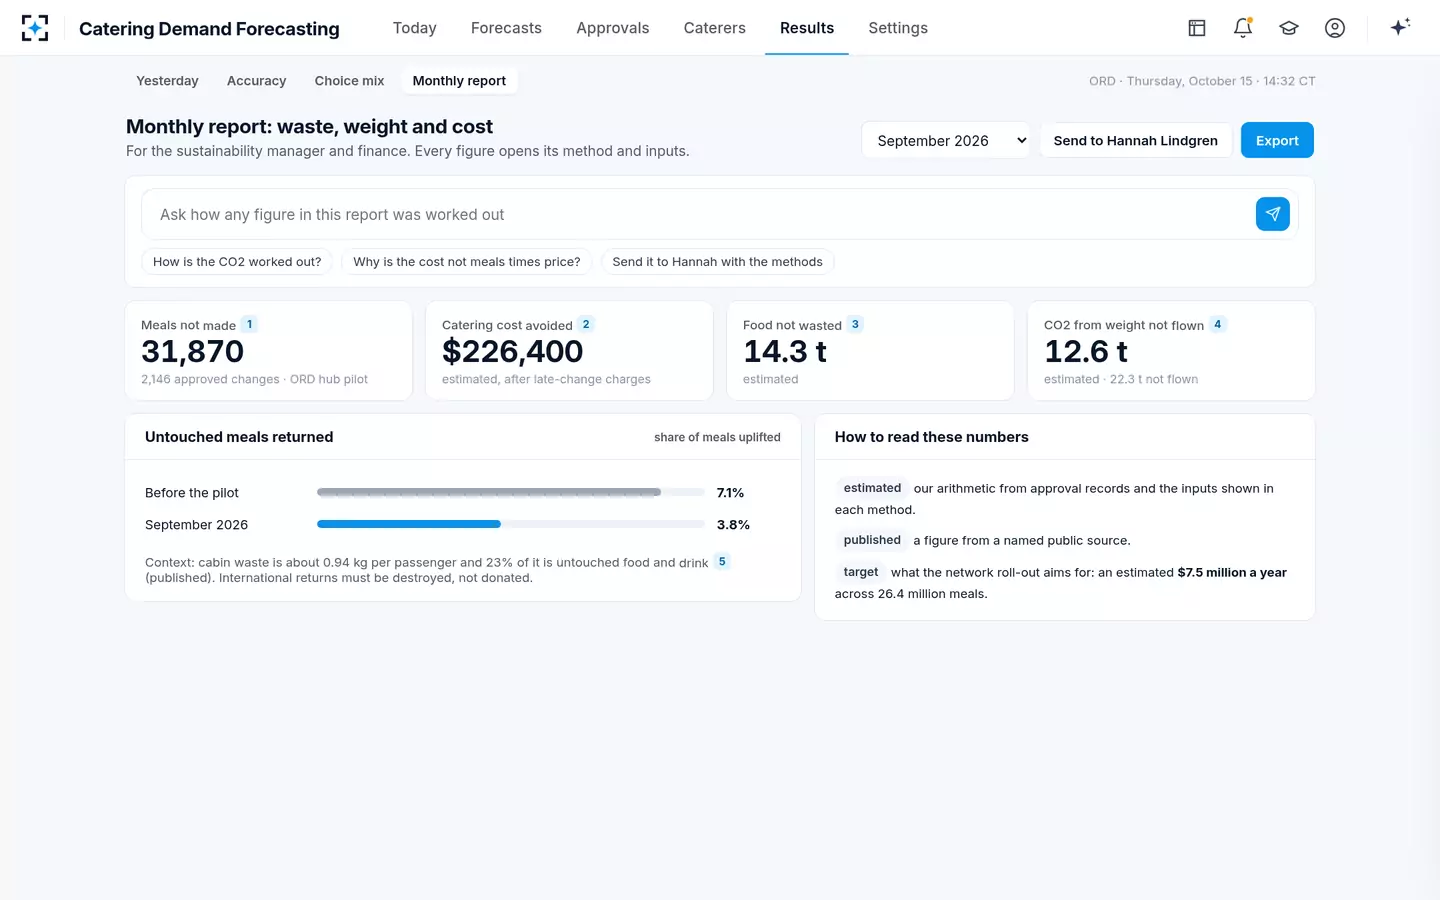Click the 'estimated' legend tag
The image size is (1440, 900).
872,488
